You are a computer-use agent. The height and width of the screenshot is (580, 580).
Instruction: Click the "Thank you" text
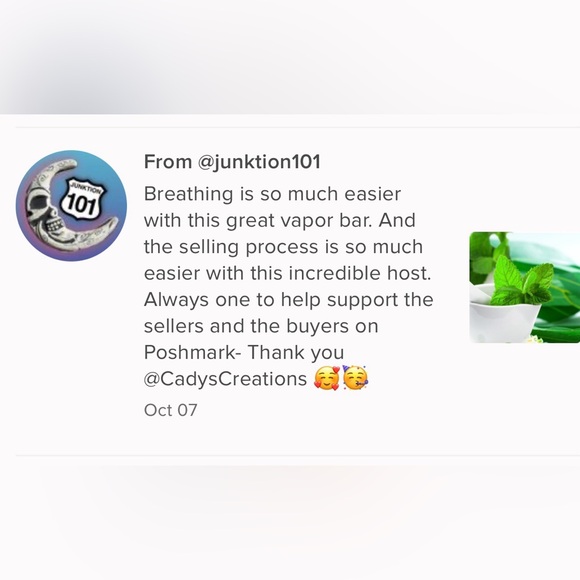296,353
